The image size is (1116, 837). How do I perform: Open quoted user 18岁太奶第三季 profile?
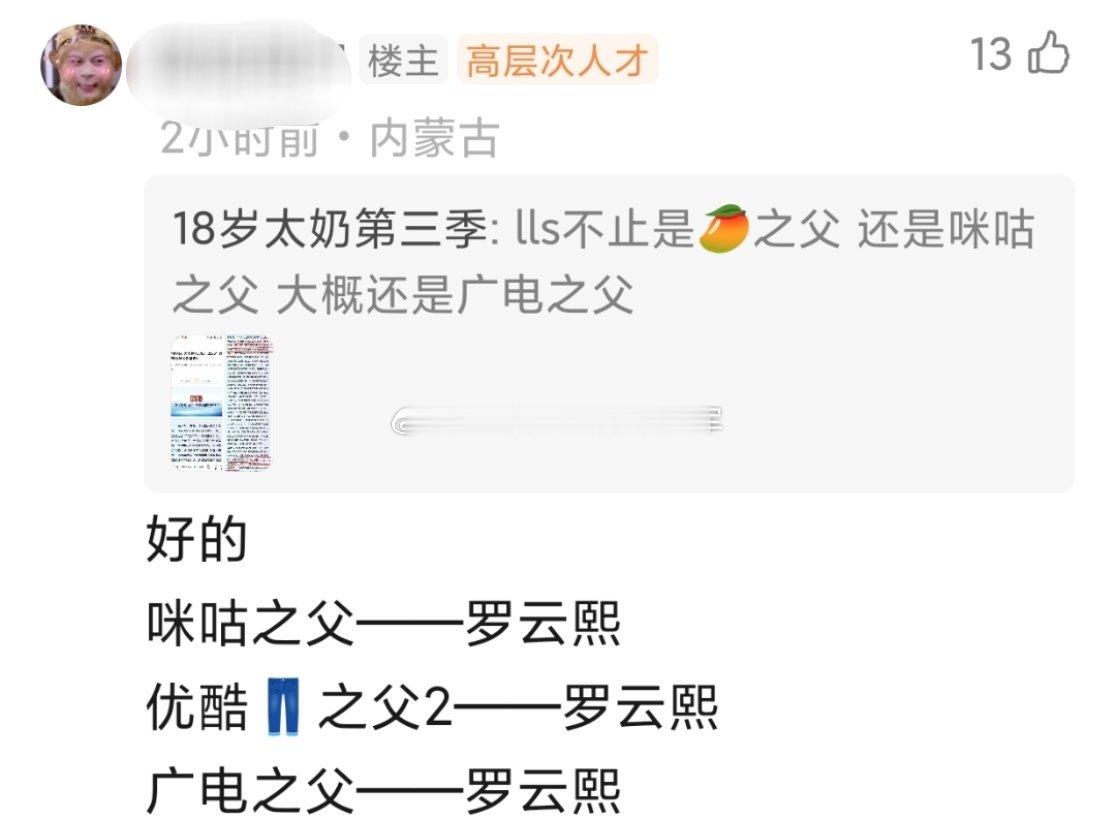pos(330,229)
